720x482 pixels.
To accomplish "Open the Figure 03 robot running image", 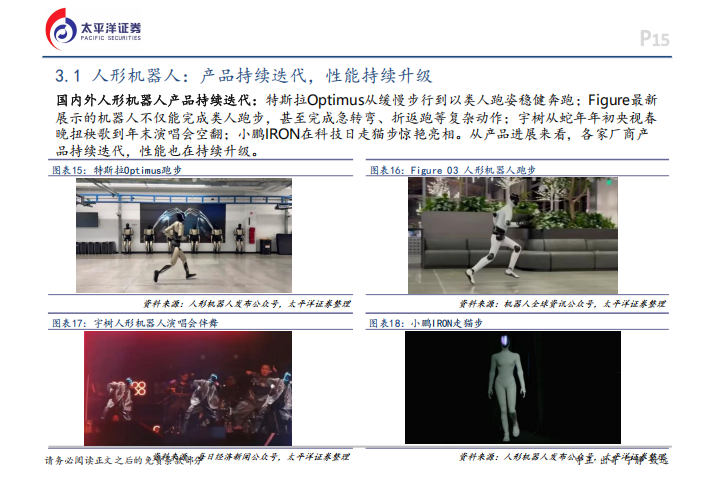I will (512, 235).
